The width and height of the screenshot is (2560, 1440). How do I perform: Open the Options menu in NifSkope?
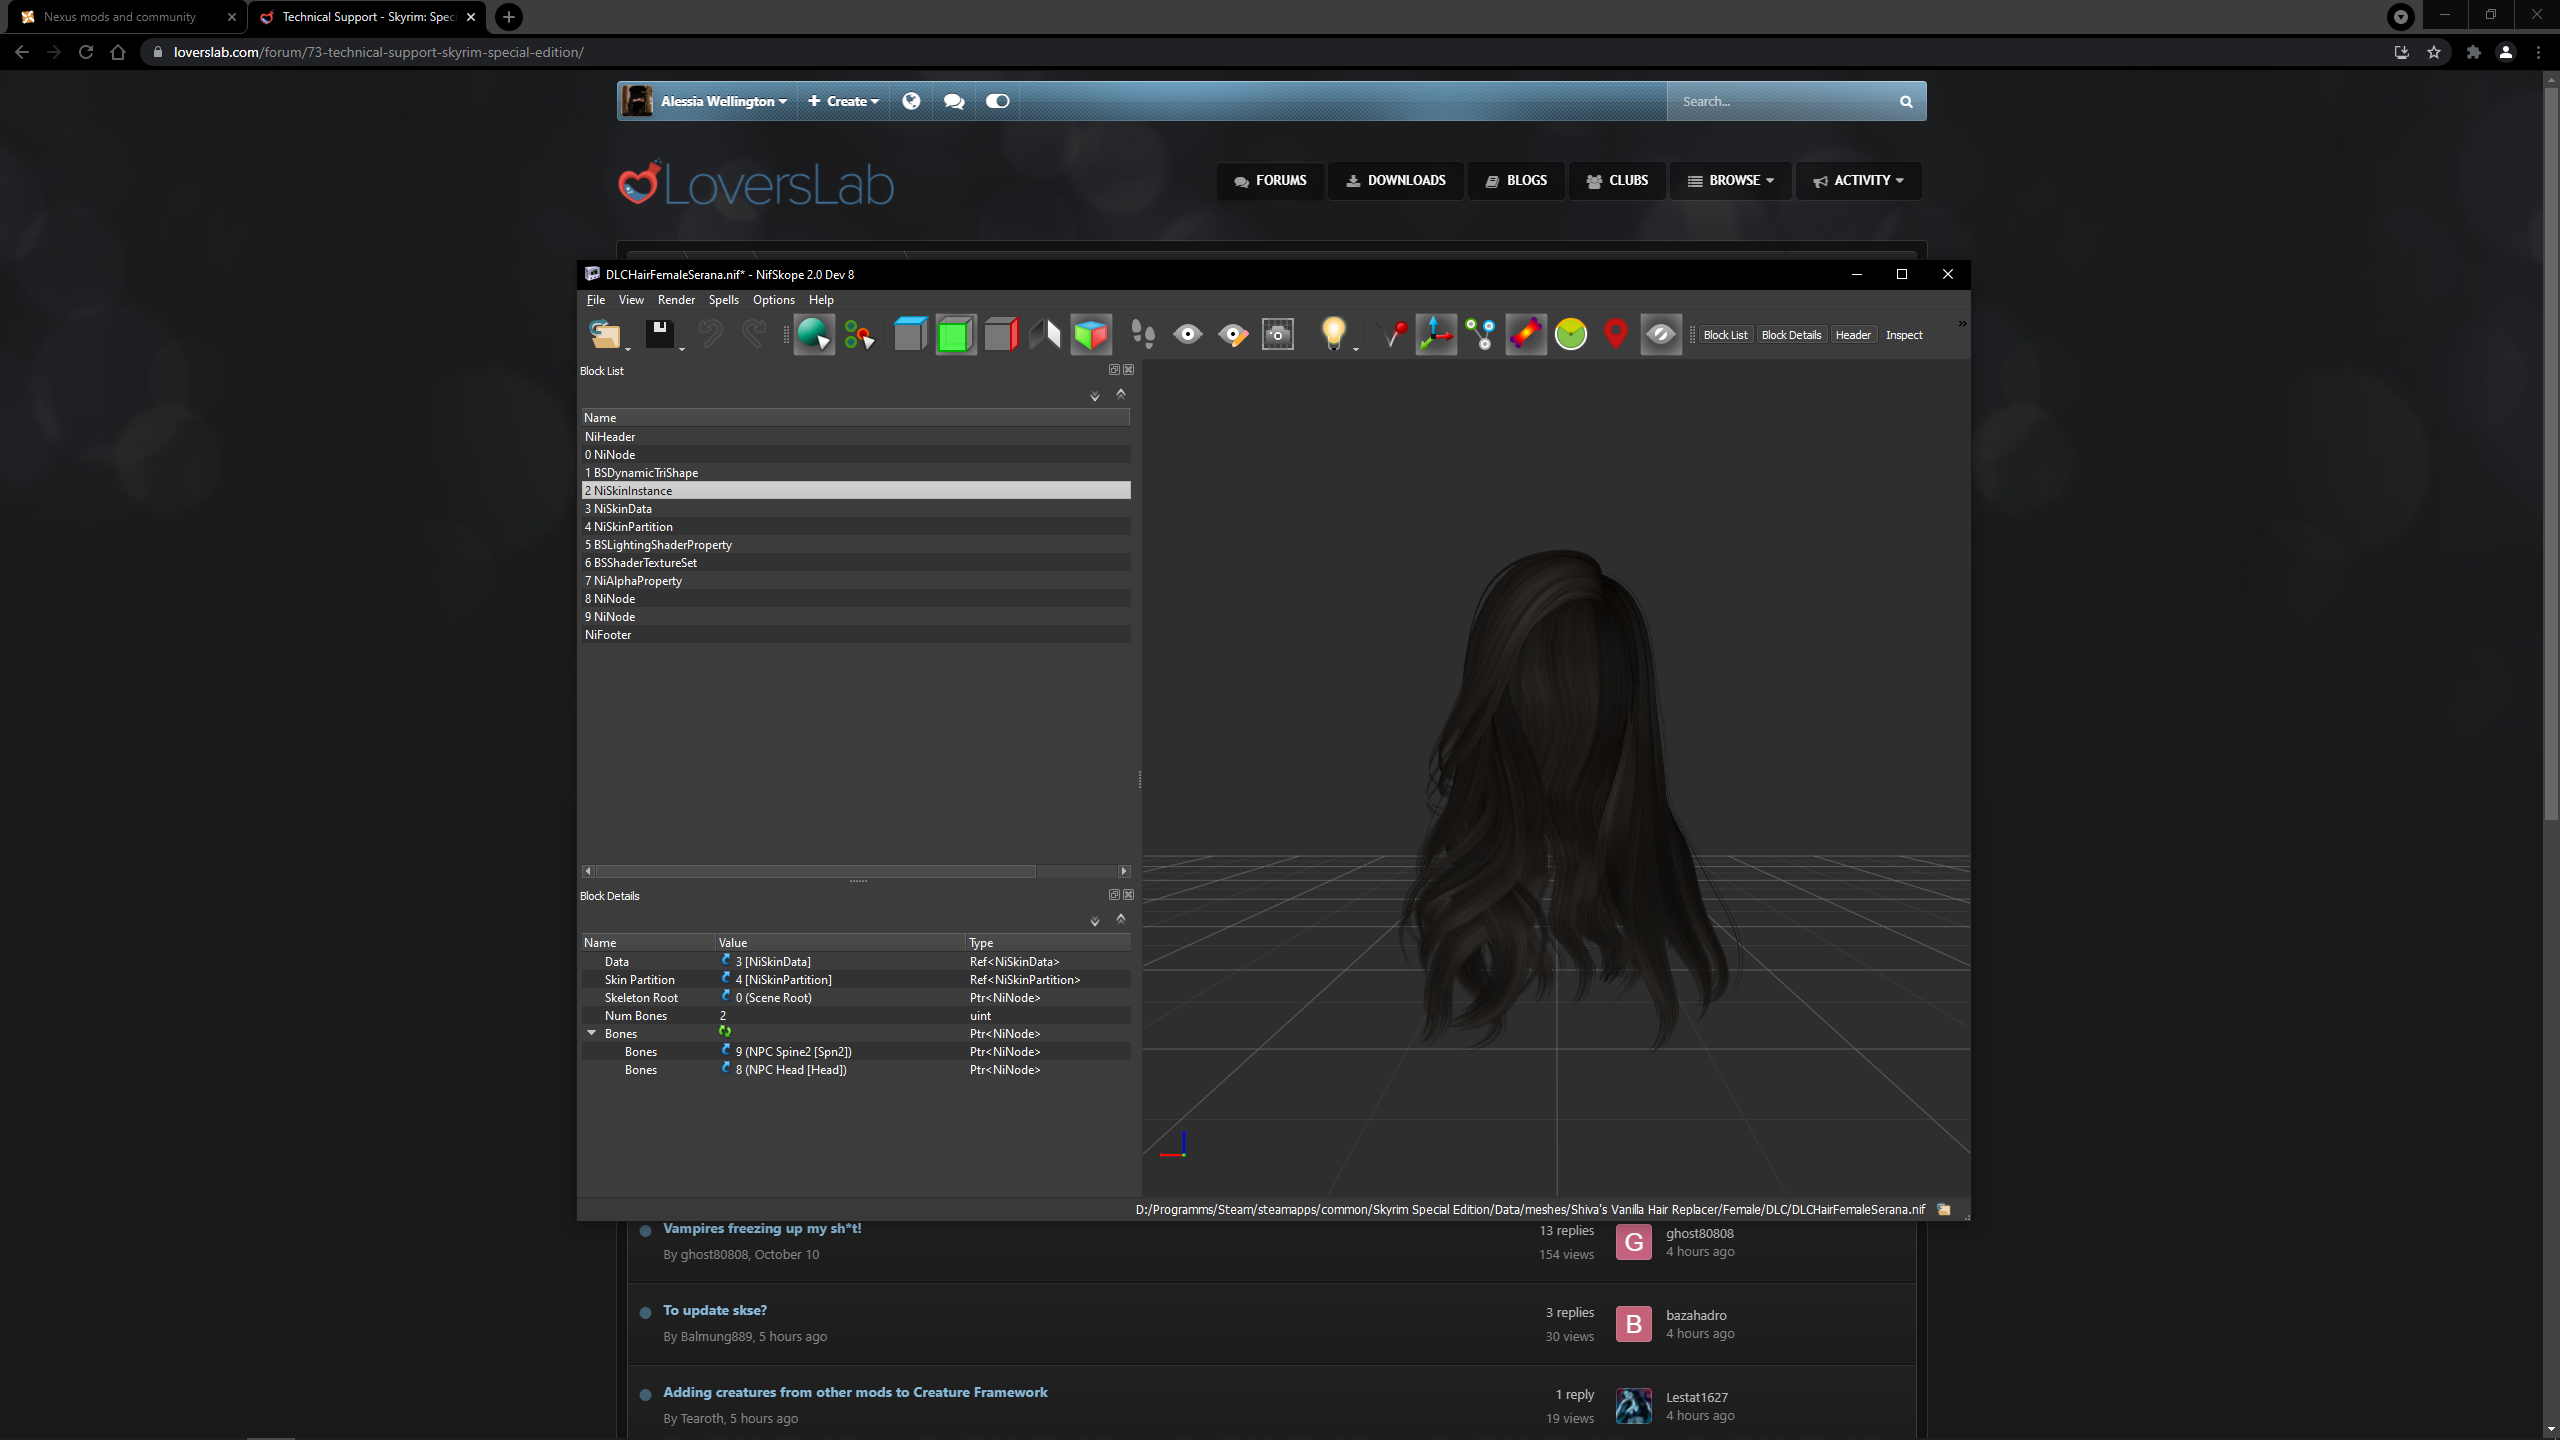pyautogui.click(x=774, y=300)
